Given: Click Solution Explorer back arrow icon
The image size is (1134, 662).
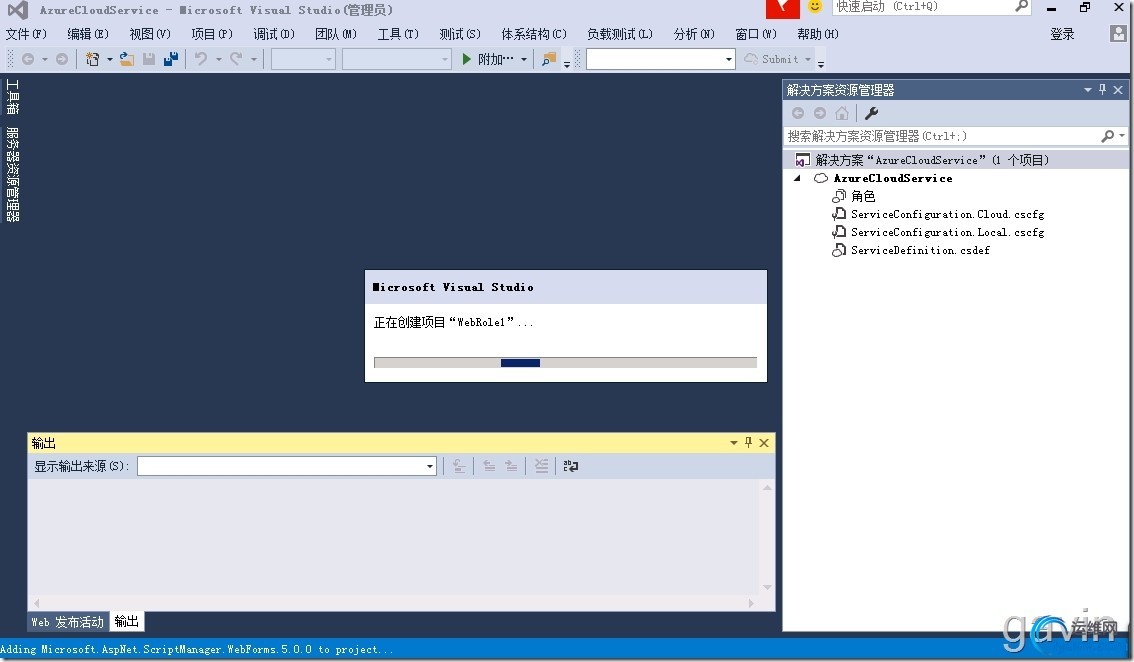Looking at the screenshot, I should click(798, 113).
